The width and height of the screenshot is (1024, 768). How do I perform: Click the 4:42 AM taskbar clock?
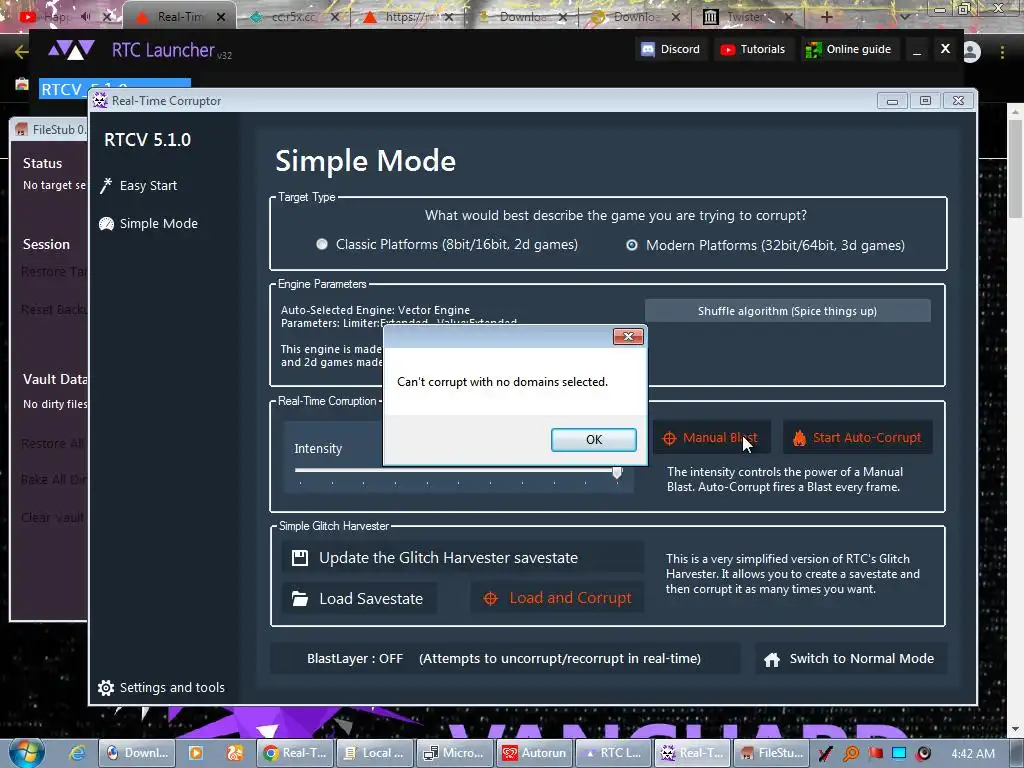pyautogui.click(x=973, y=754)
